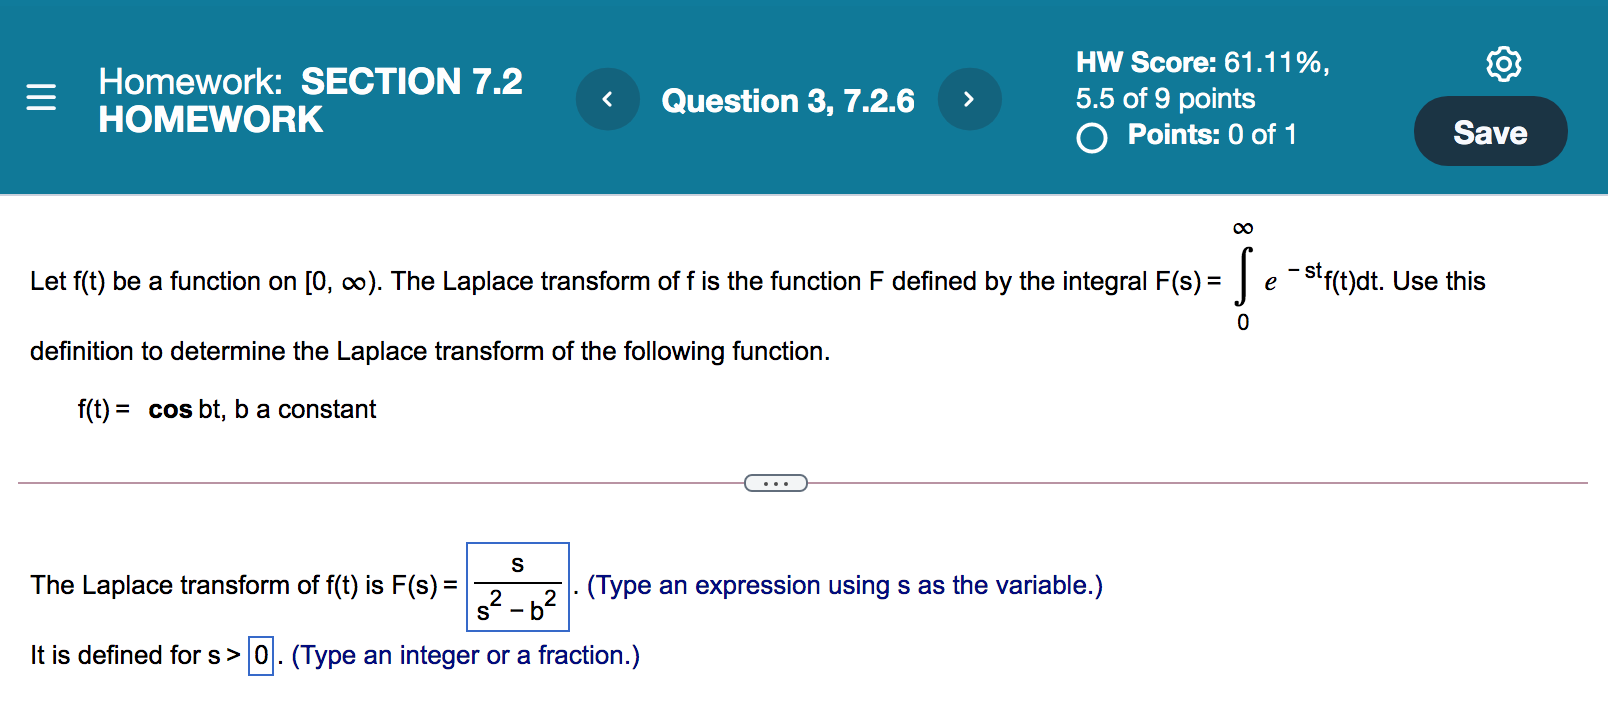Open the SECTION 7.2 HOMEWORK title
Viewport: 1608px width, 718px height.
pos(310,100)
